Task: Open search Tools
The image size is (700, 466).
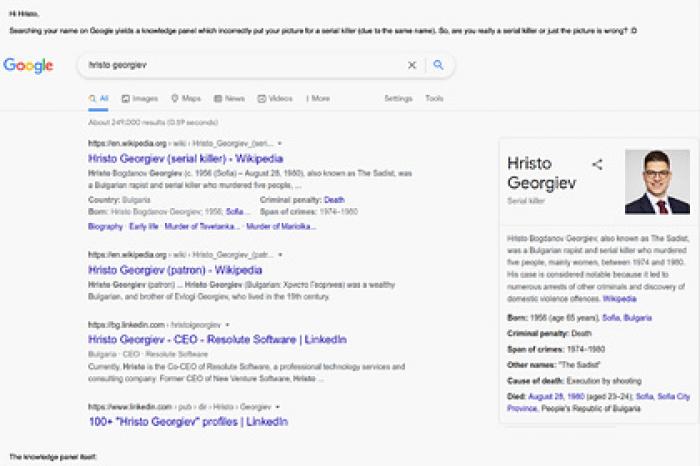Action: (x=434, y=98)
